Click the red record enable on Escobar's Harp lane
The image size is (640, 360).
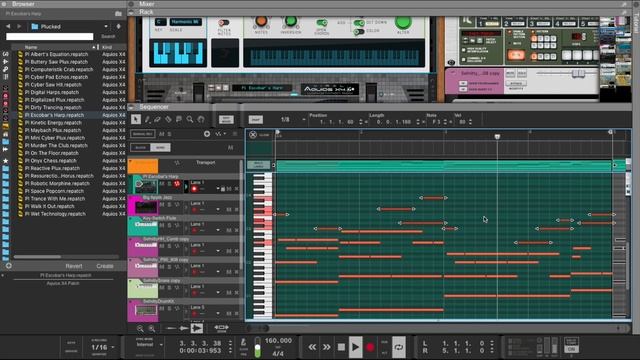point(194,189)
